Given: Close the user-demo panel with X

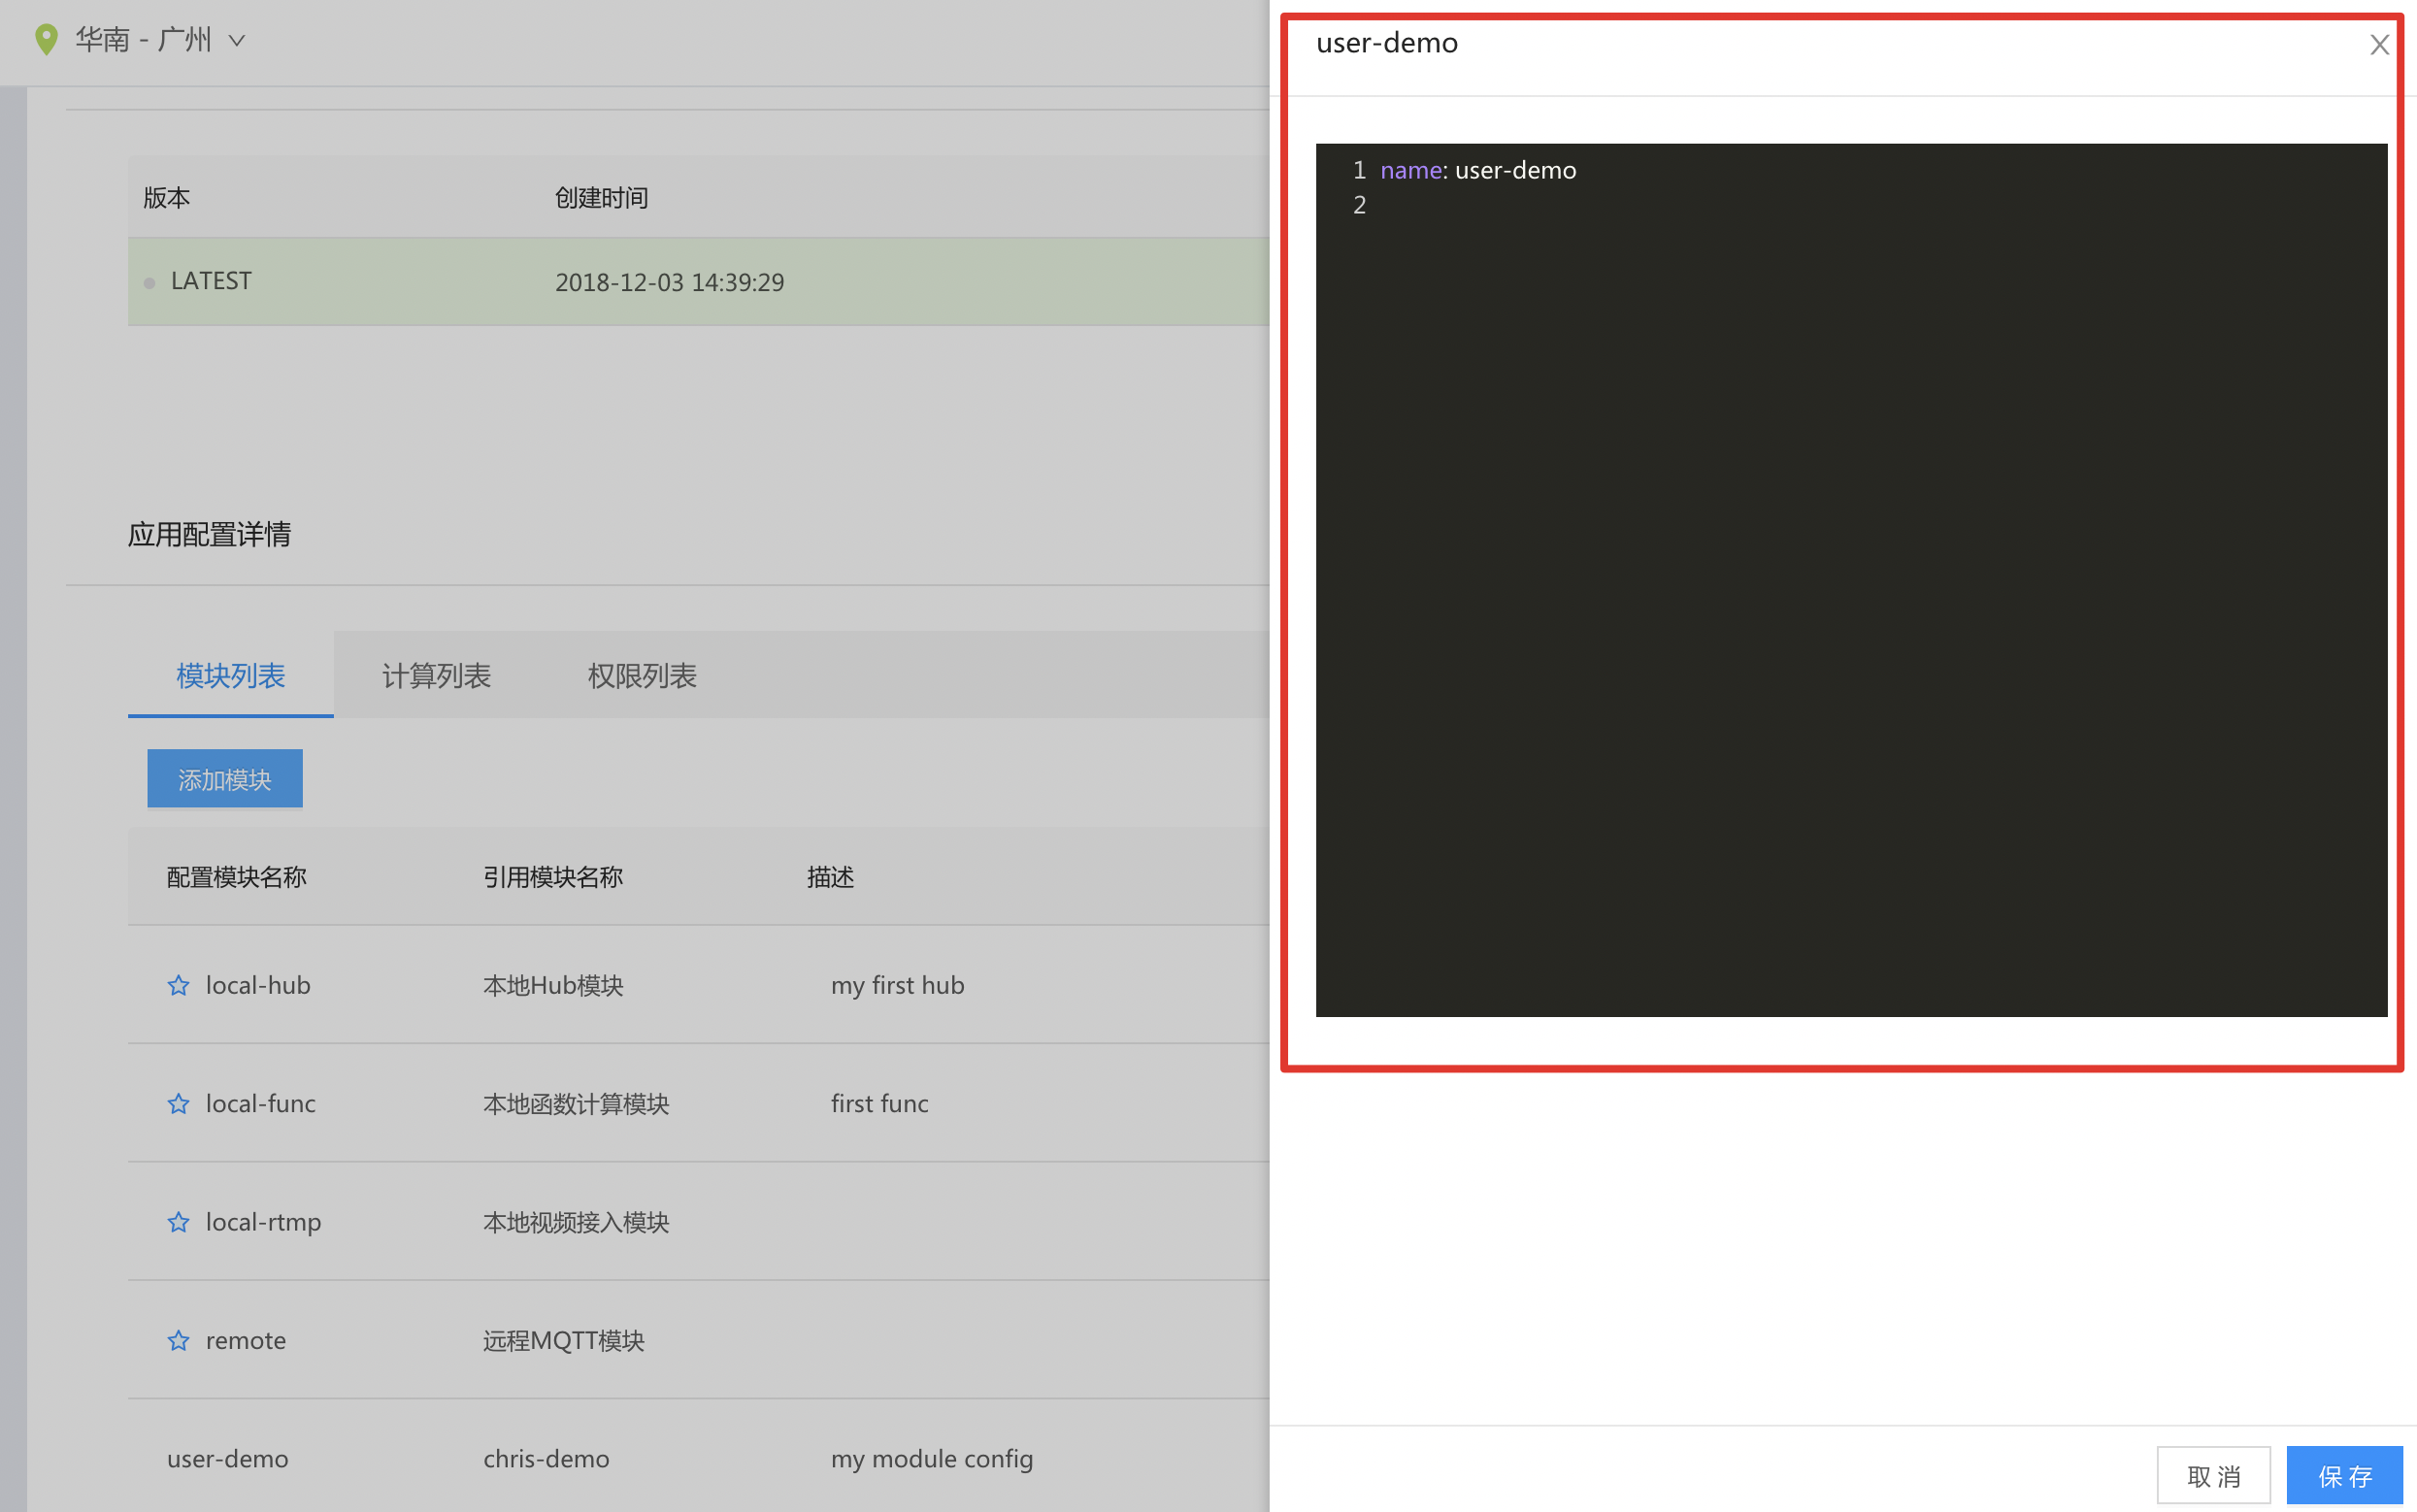Looking at the screenshot, I should tap(2378, 45).
